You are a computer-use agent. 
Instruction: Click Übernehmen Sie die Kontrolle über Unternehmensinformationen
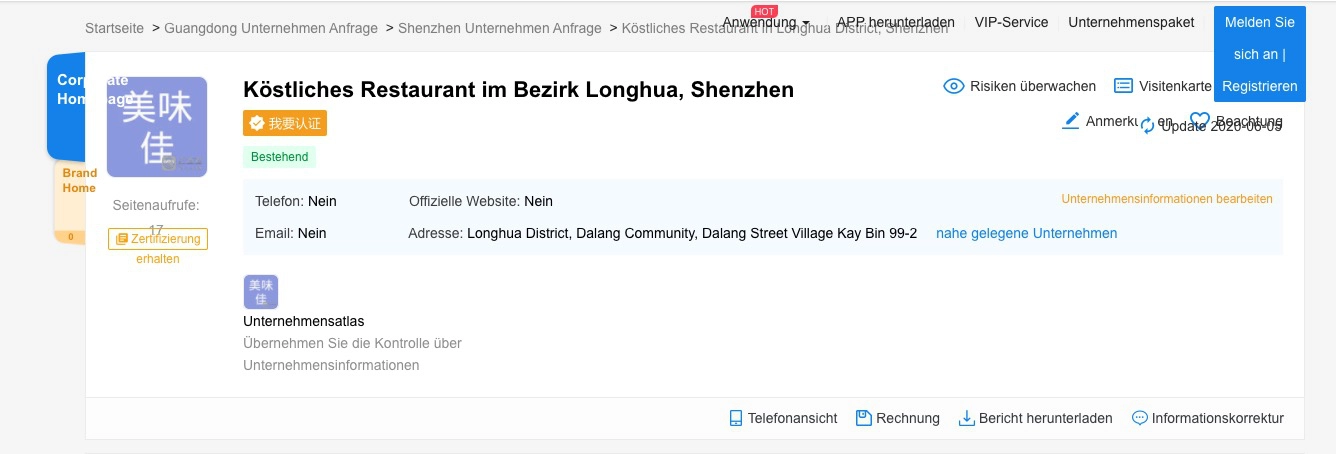(352, 354)
